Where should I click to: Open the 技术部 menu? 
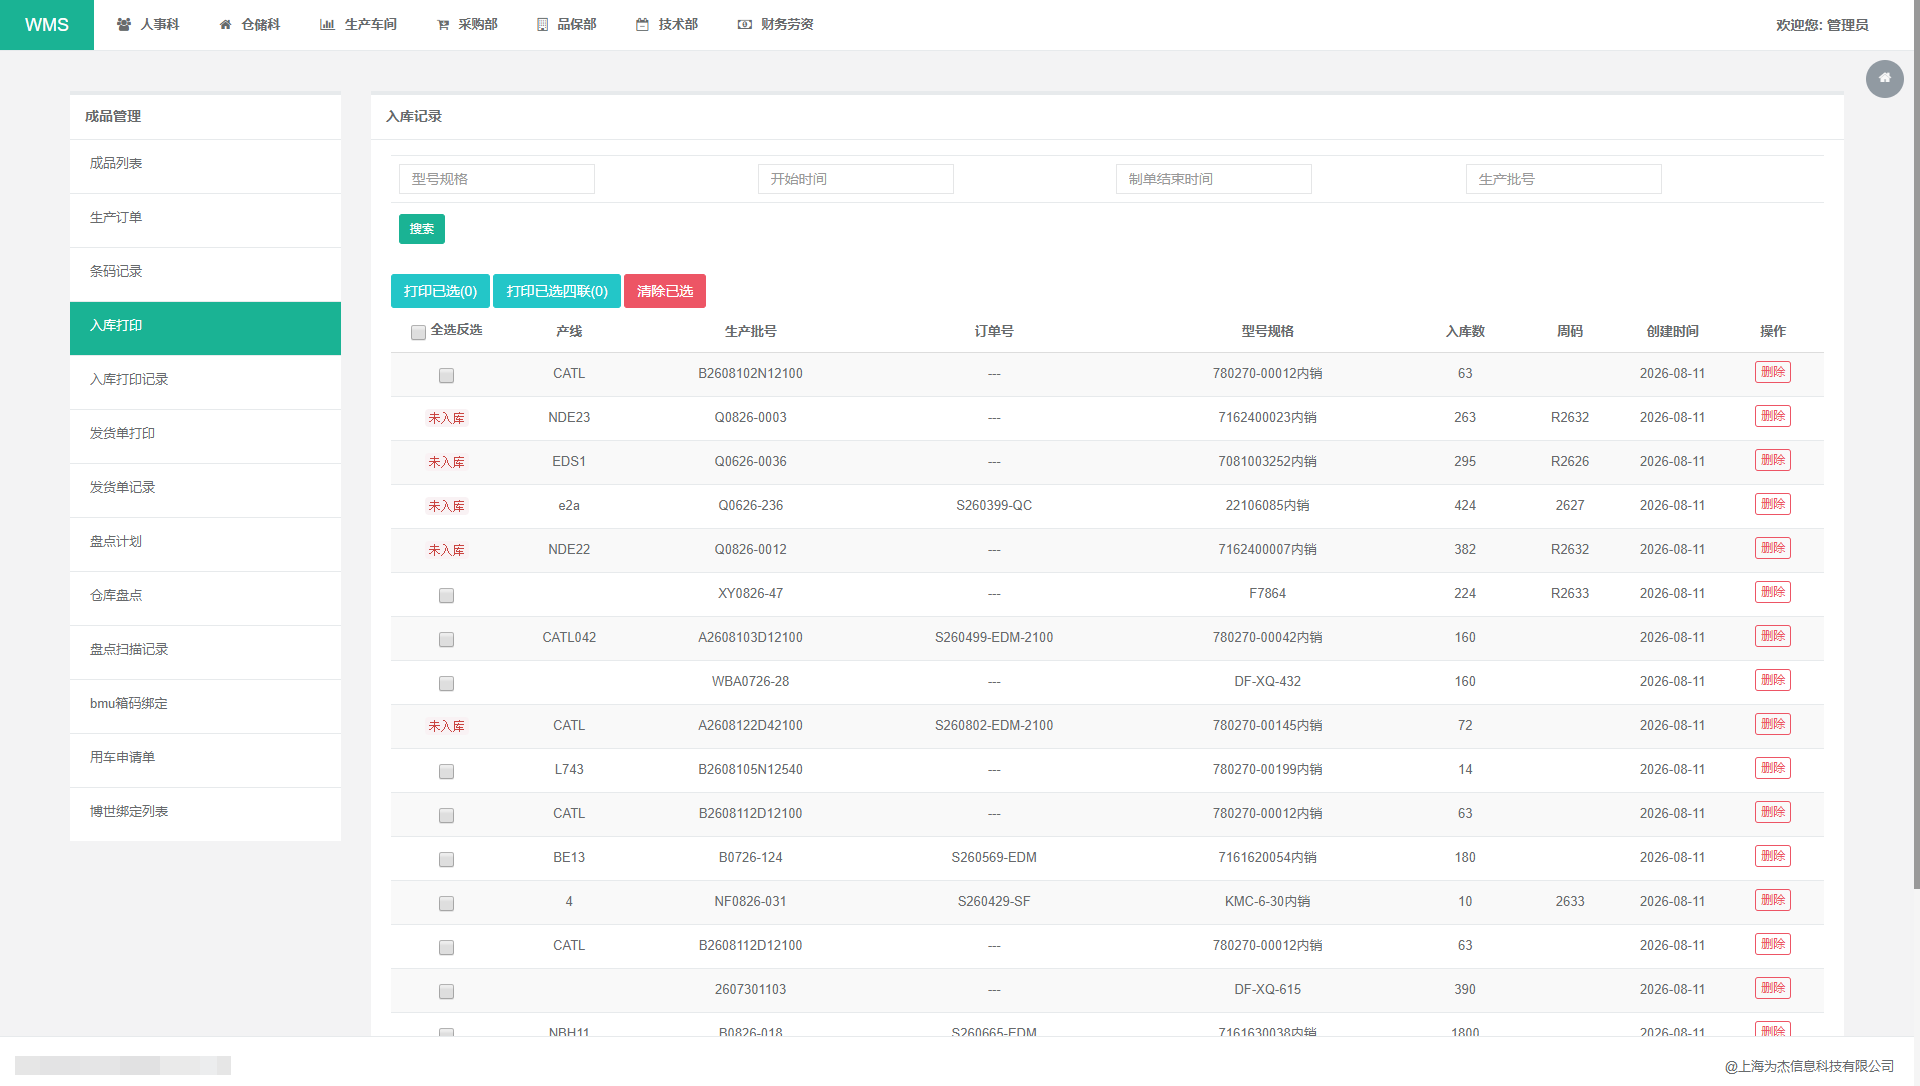coord(667,25)
